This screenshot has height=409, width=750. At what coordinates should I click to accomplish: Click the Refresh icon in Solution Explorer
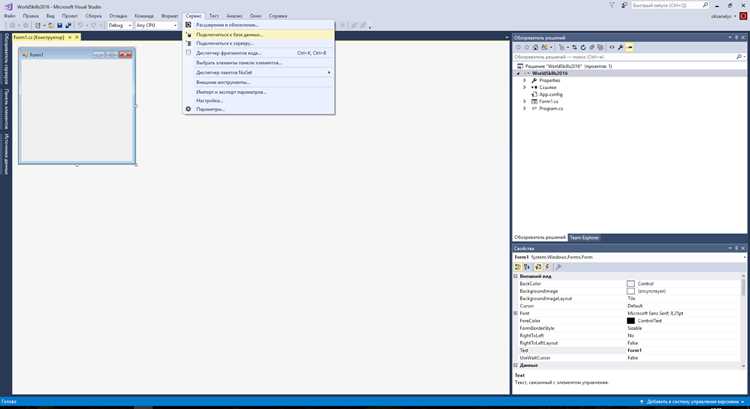[x=583, y=47]
